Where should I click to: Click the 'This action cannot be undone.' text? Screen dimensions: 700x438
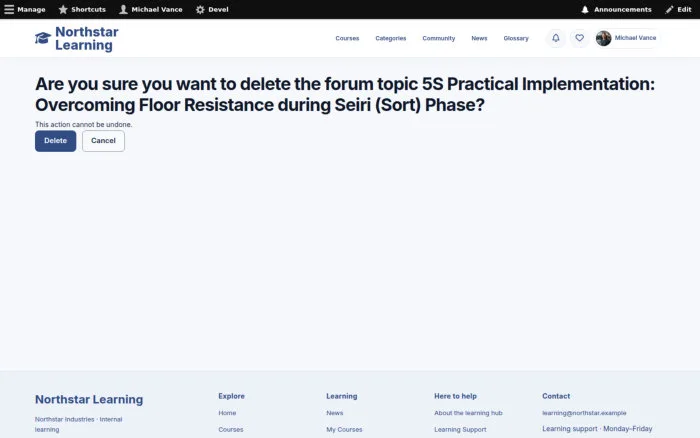(x=83, y=125)
